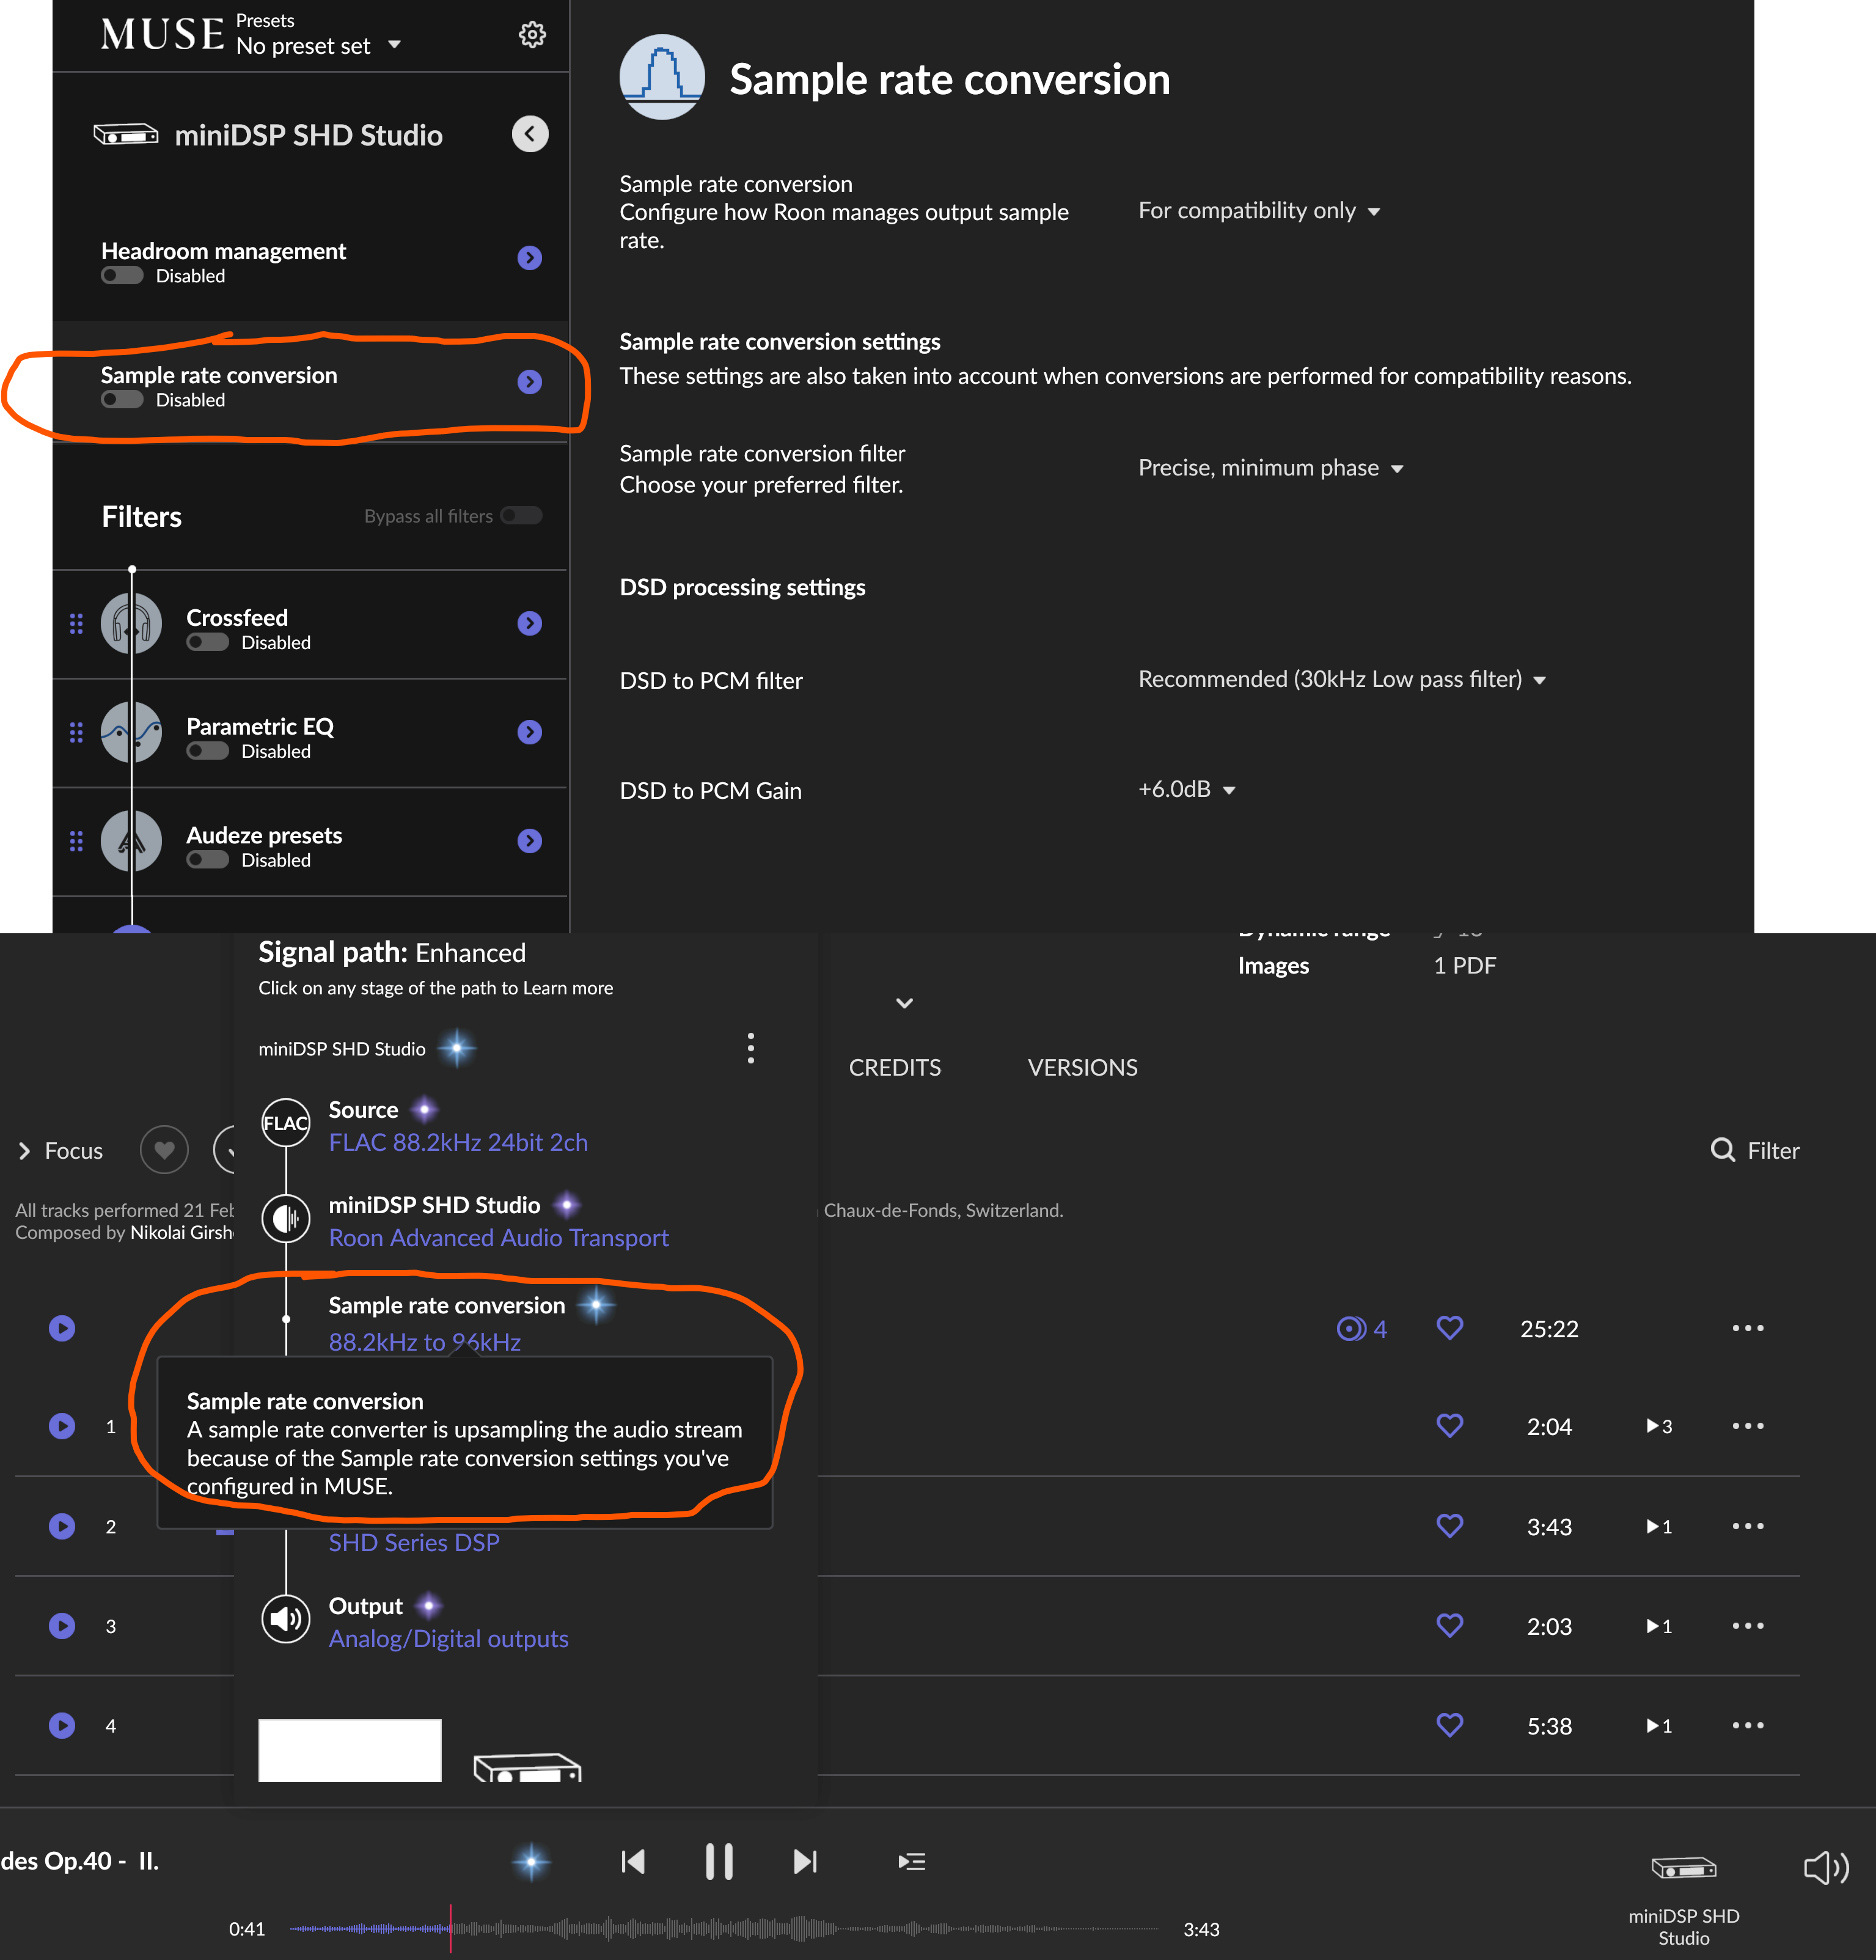Viewport: 1876px width, 1960px height.
Task: Open more options for 25:22 work
Action: pyautogui.click(x=1748, y=1328)
